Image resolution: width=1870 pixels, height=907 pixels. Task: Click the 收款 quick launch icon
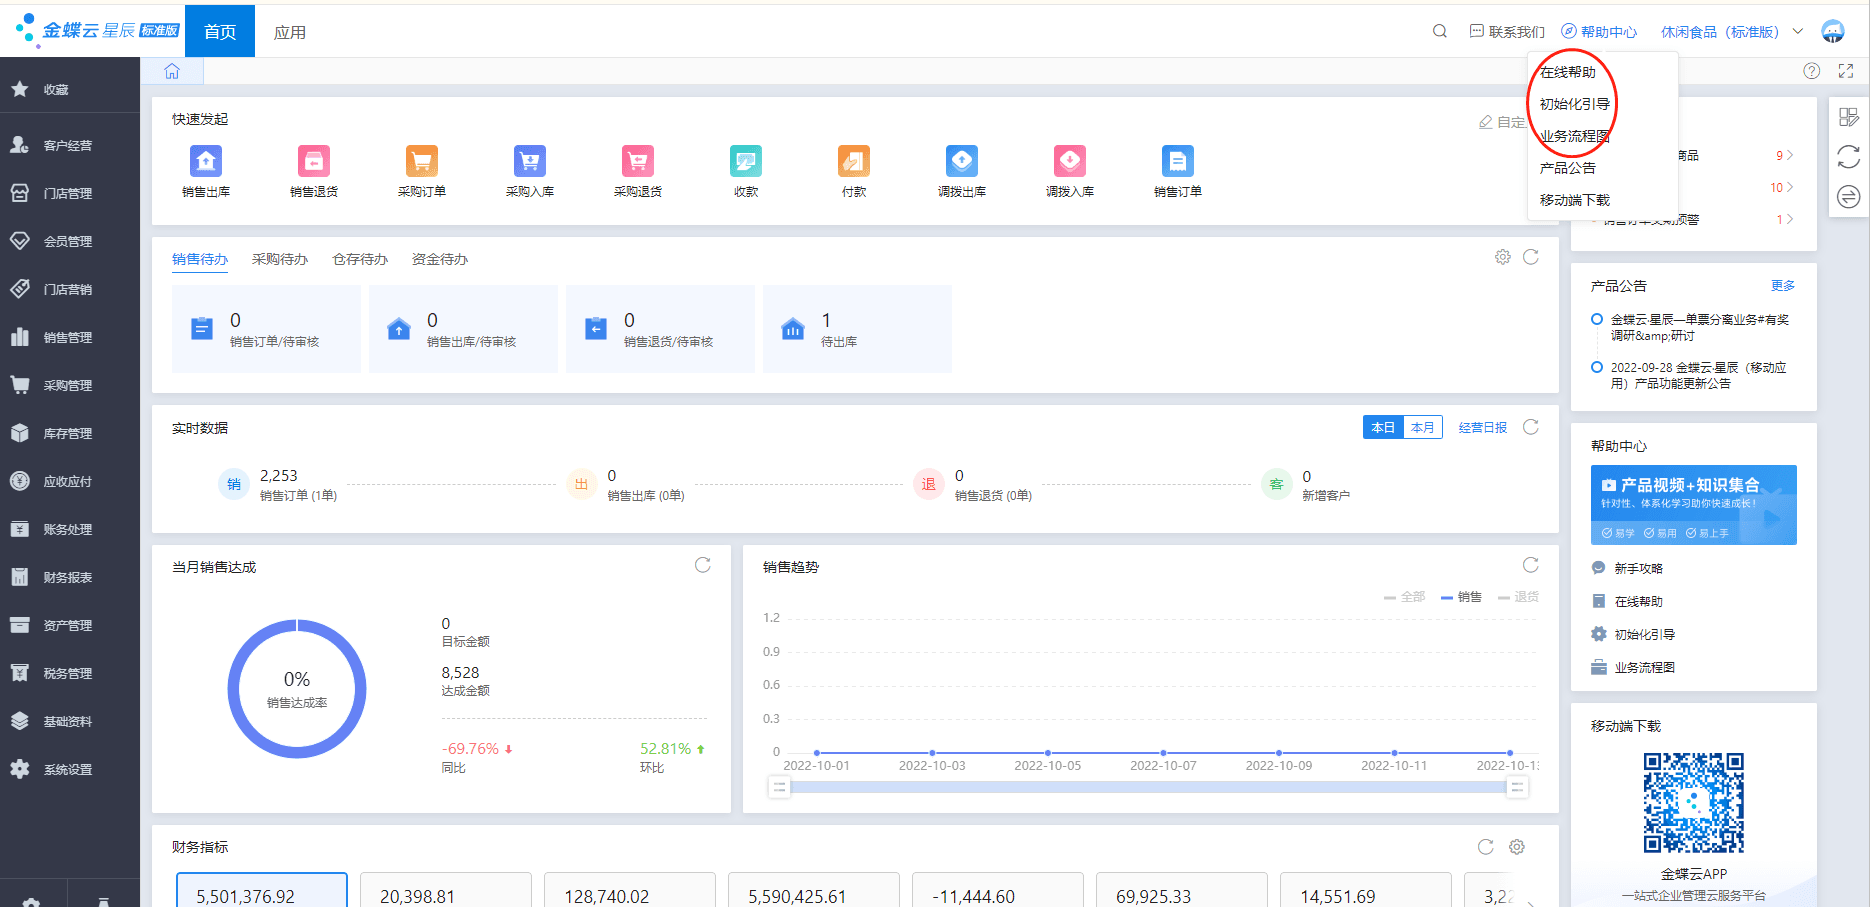pos(746,162)
